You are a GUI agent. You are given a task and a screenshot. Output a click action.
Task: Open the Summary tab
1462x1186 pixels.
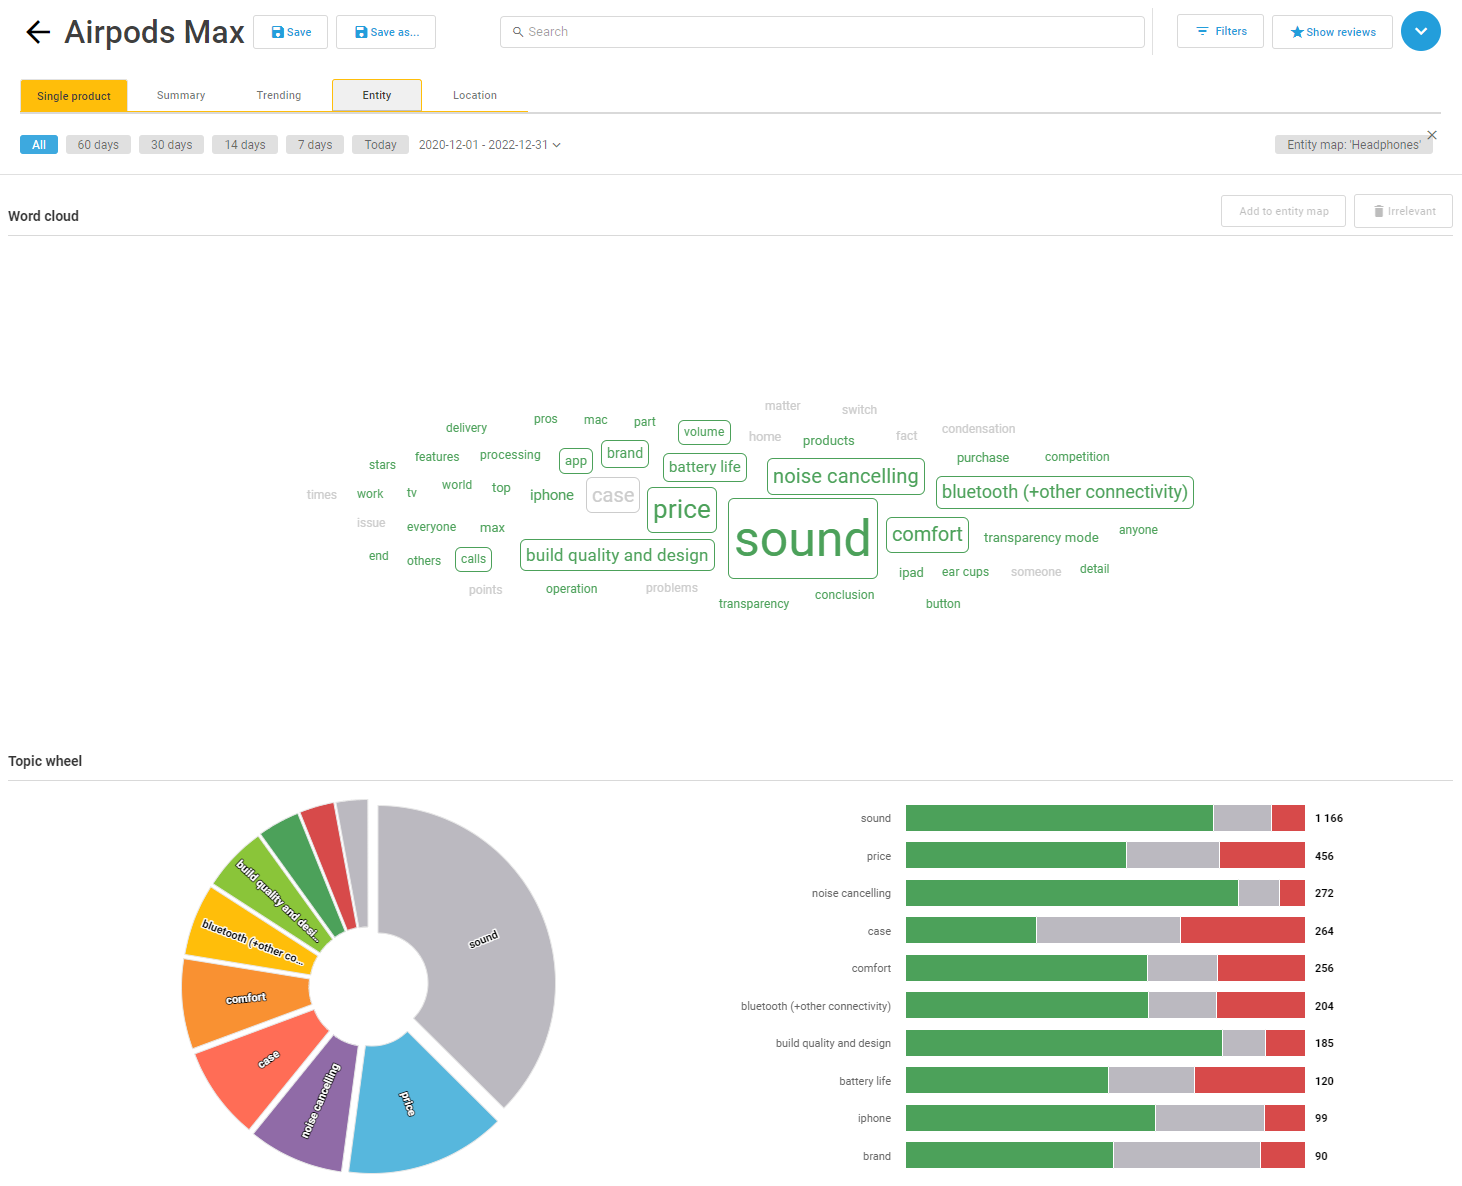(181, 96)
